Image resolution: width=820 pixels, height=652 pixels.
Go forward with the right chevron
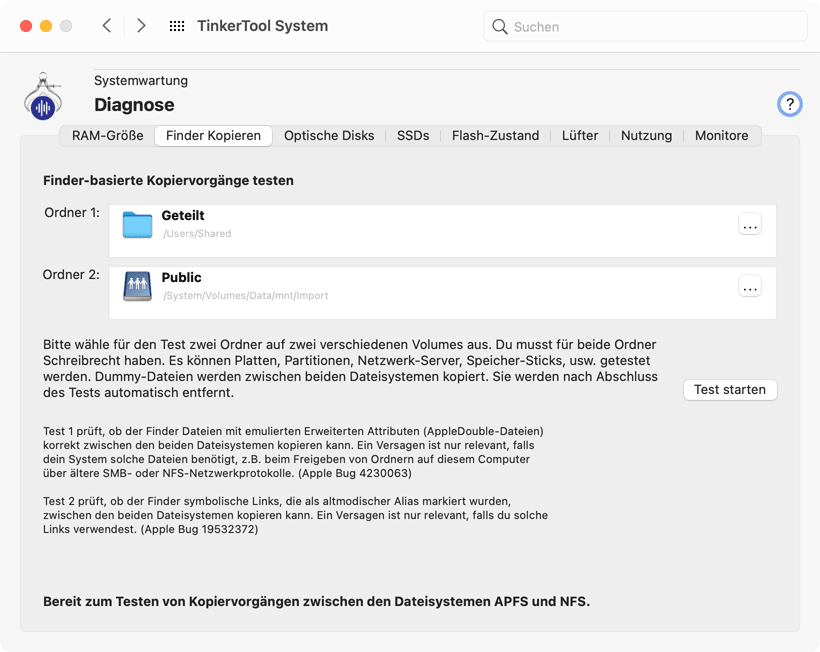tap(141, 26)
